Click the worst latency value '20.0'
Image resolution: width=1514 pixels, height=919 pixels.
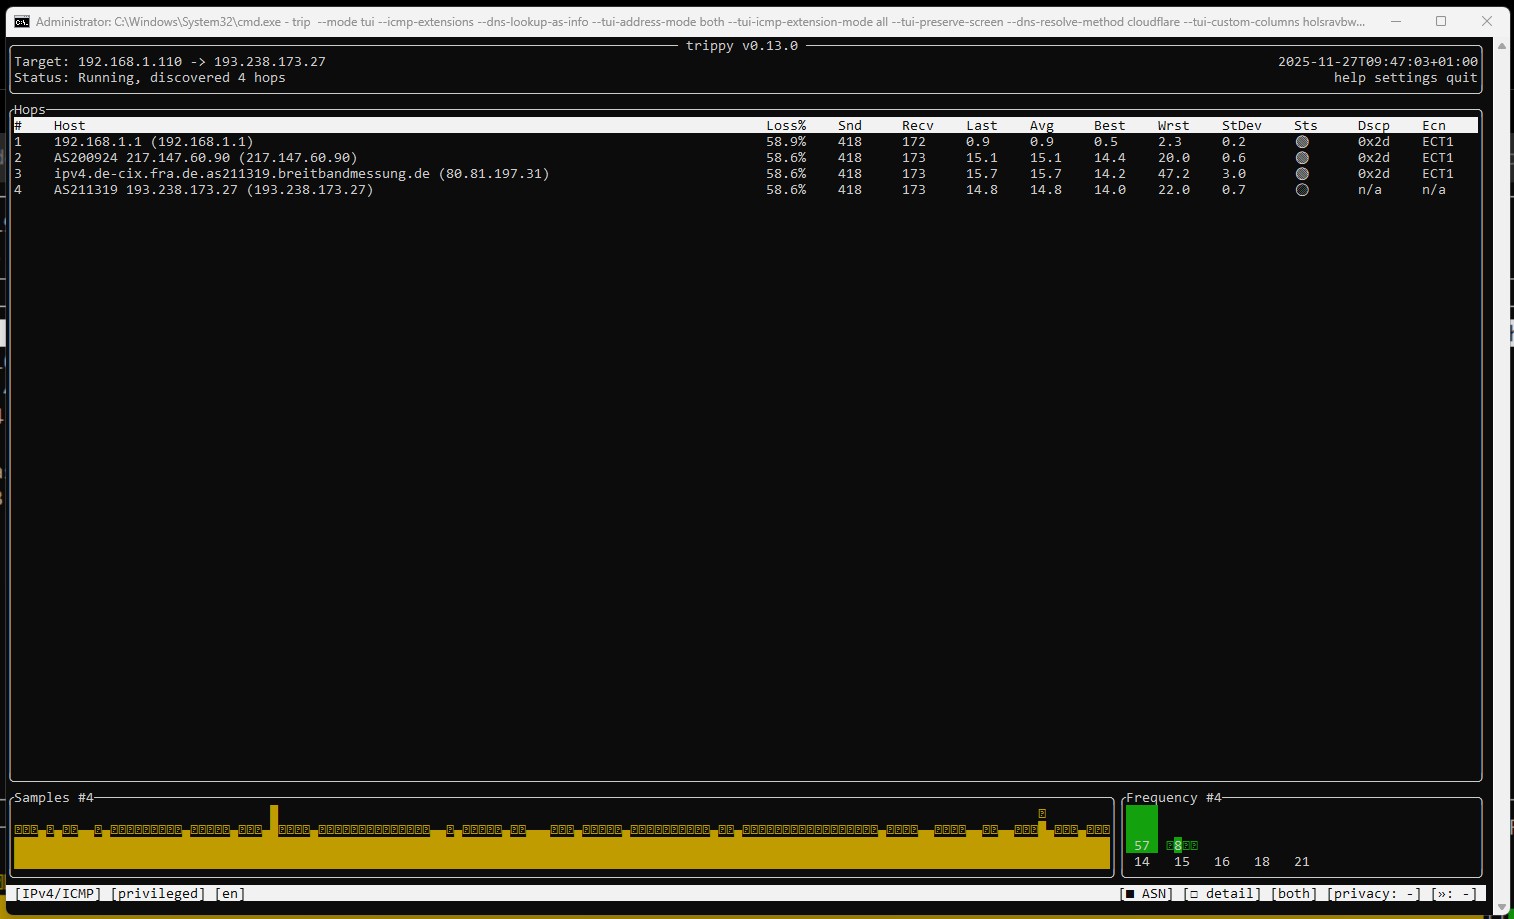pos(1174,158)
